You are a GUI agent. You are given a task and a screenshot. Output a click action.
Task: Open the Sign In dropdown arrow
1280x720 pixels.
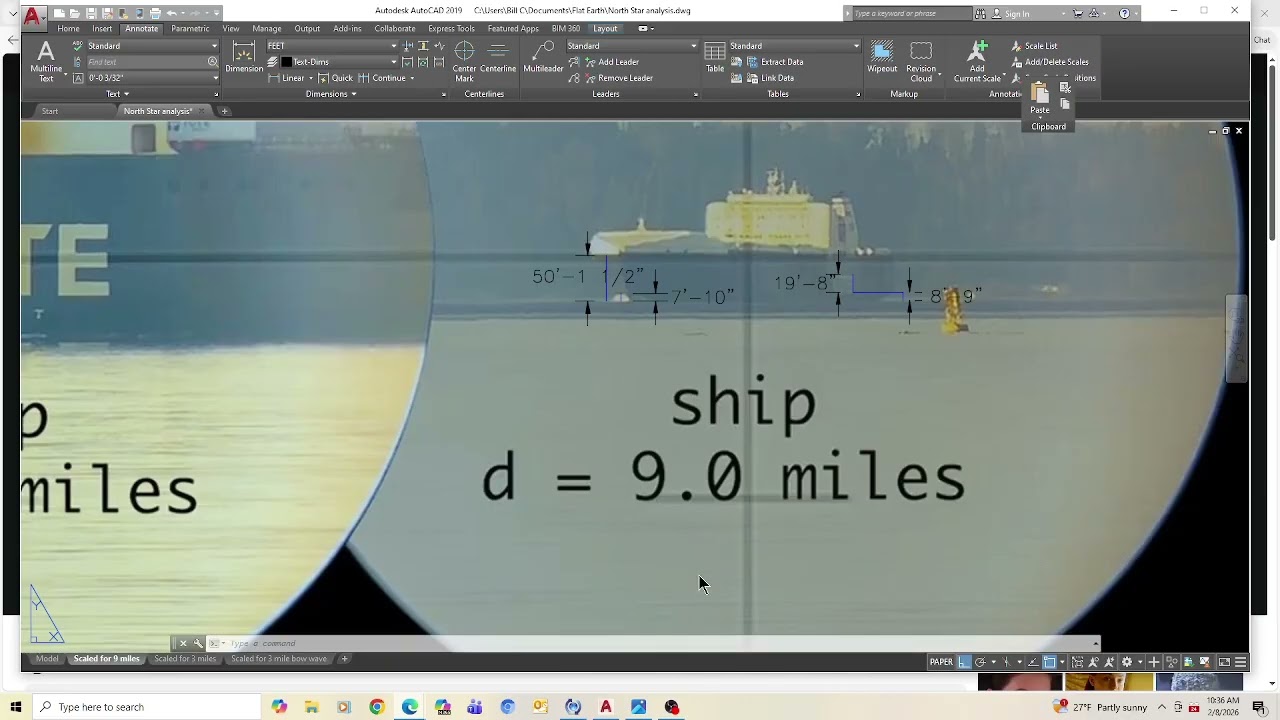pyautogui.click(x=1062, y=14)
